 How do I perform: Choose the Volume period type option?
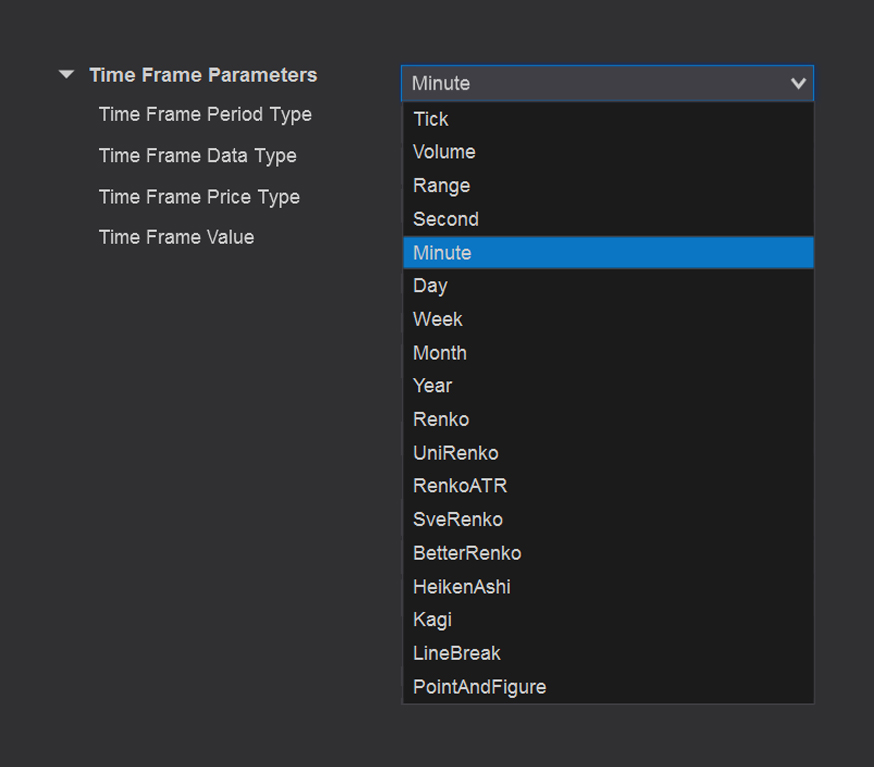tap(444, 152)
